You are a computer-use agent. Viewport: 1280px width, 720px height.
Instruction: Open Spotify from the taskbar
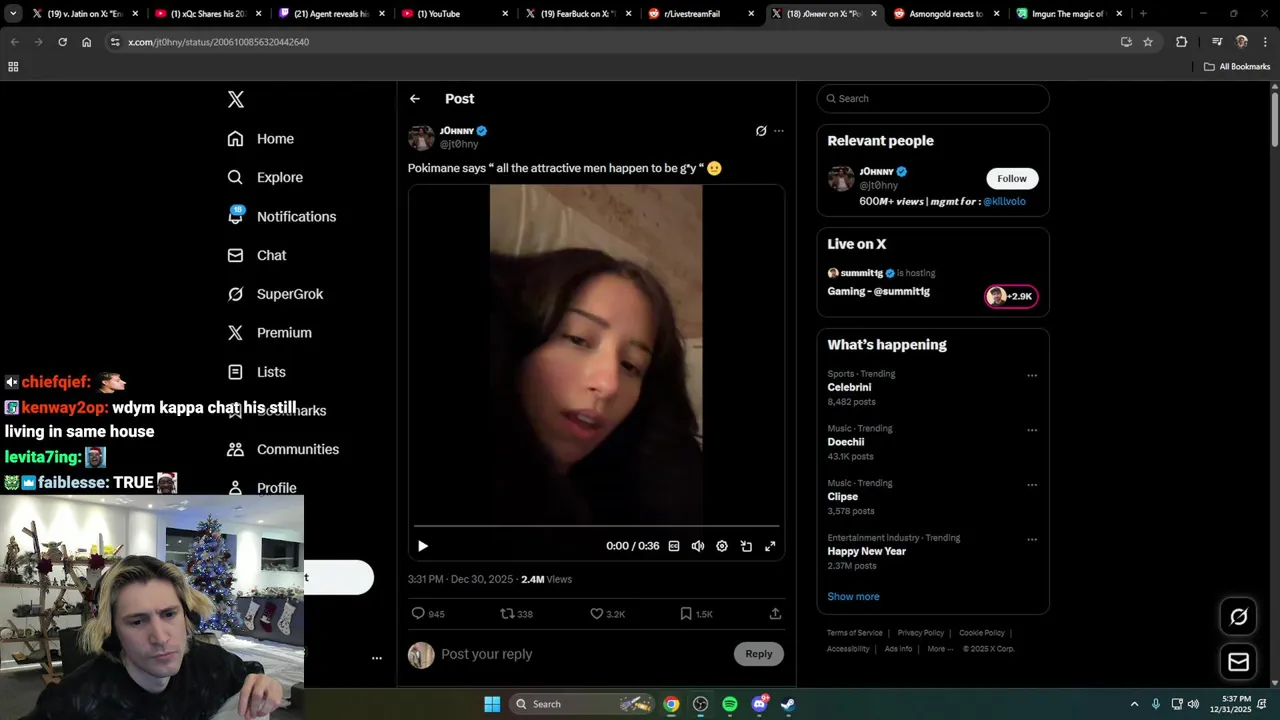[x=730, y=704]
